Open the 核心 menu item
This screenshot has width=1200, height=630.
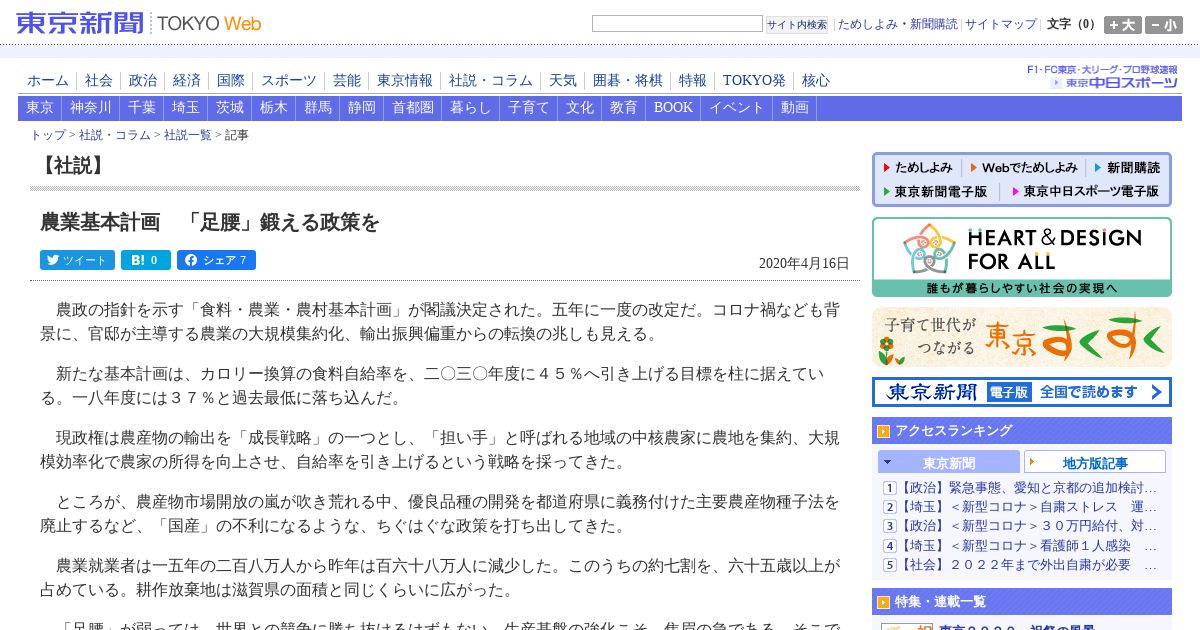coord(816,81)
